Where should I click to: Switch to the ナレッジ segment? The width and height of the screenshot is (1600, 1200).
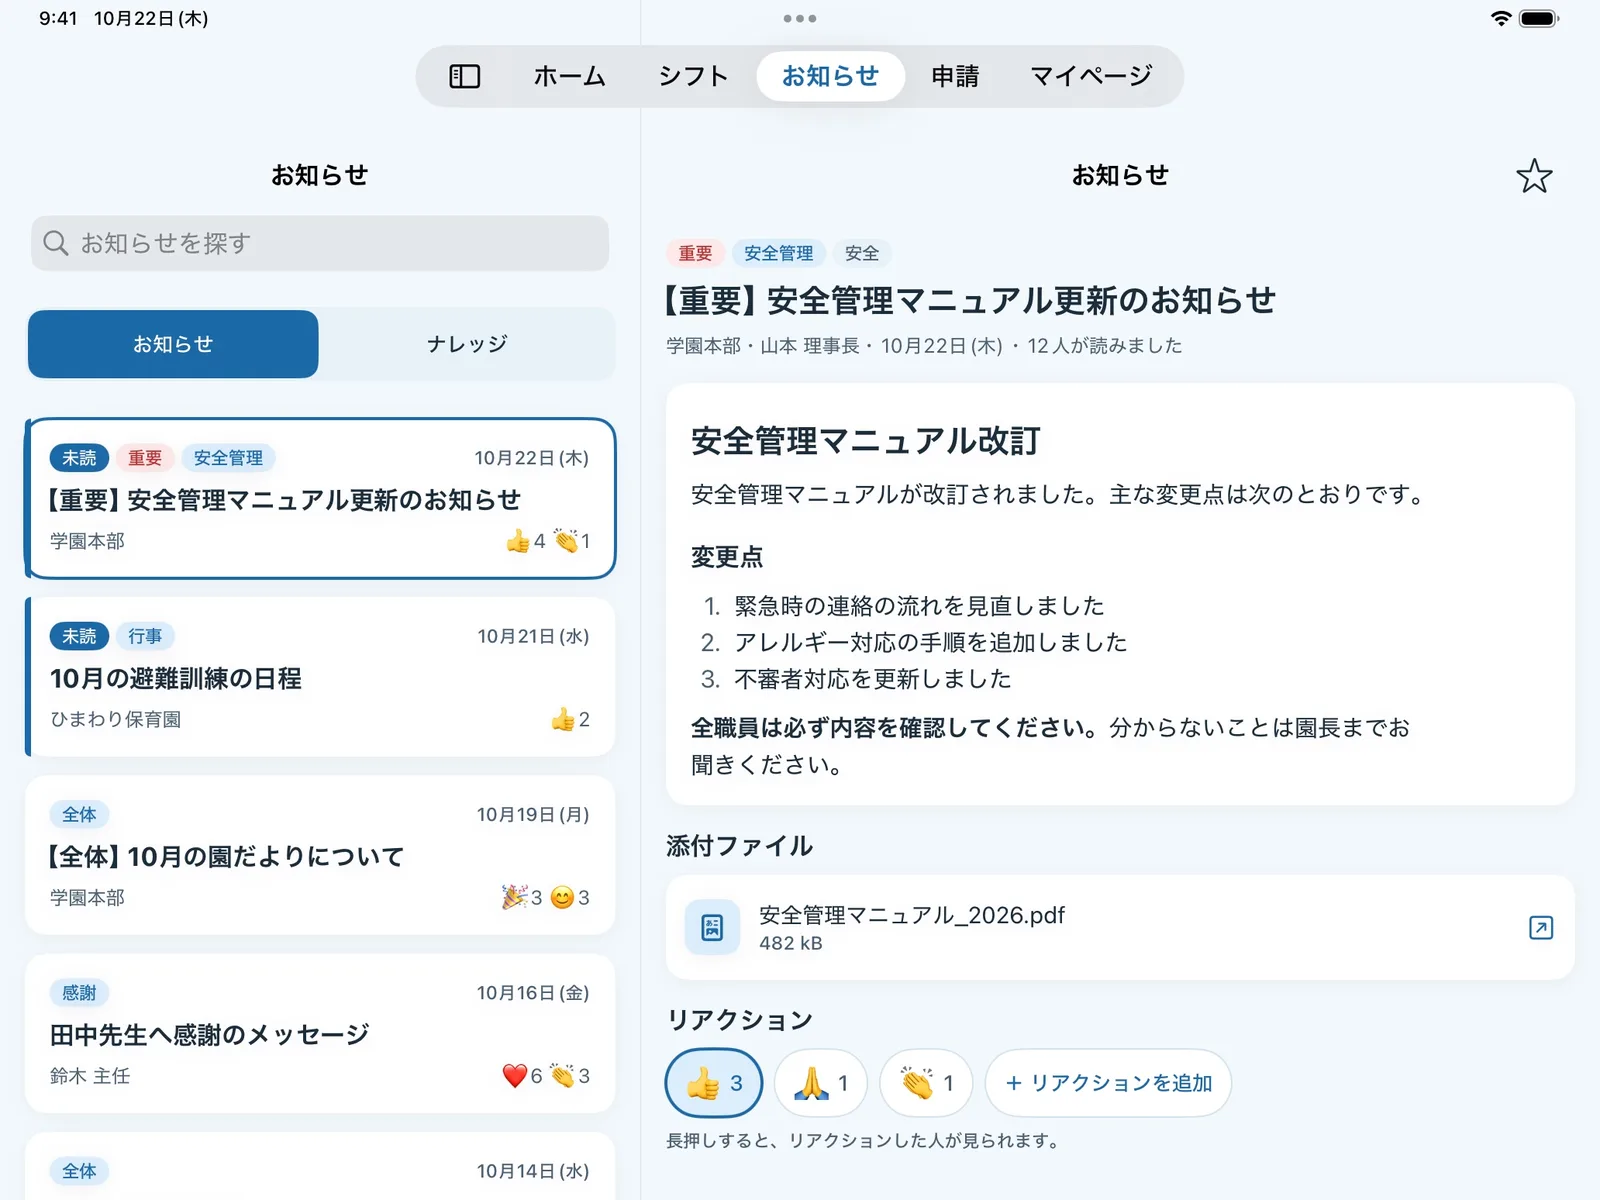pos(467,344)
